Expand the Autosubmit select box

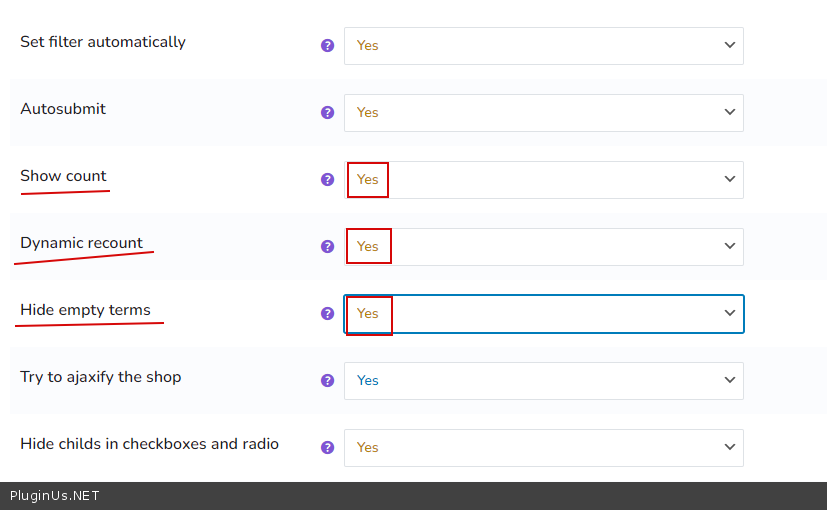pos(543,113)
